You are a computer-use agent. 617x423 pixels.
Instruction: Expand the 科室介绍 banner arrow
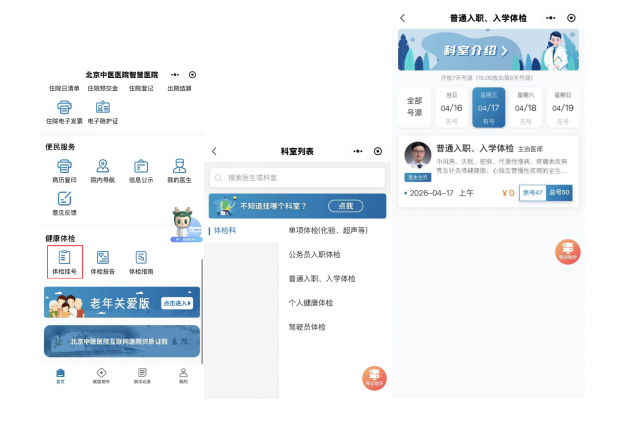504,50
